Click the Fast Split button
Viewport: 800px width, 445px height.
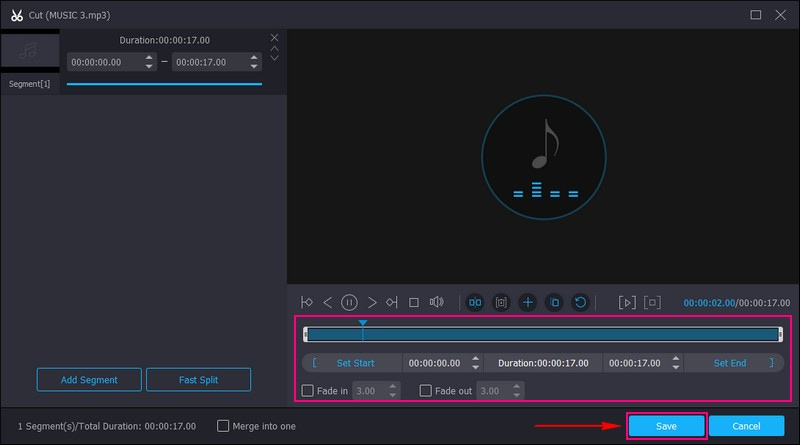[x=198, y=380]
